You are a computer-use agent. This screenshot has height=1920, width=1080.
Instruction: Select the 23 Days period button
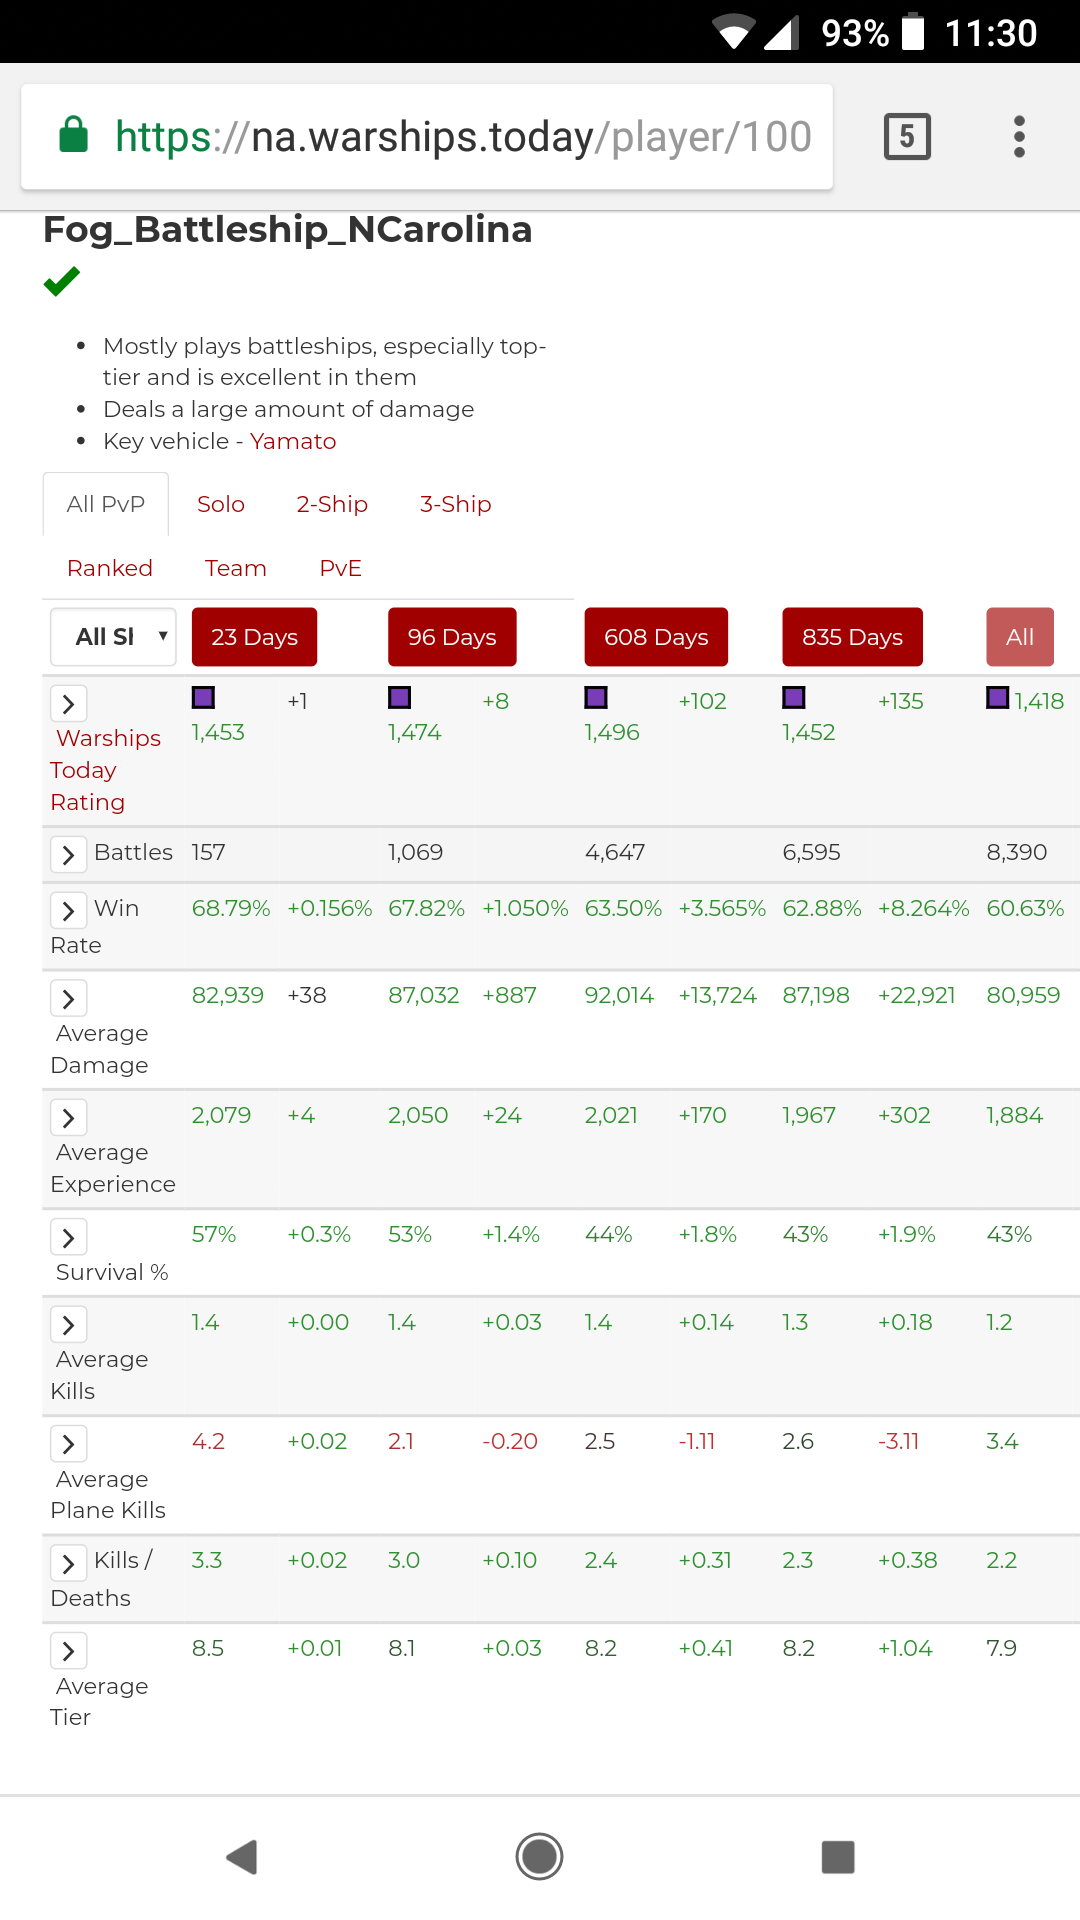[254, 637]
